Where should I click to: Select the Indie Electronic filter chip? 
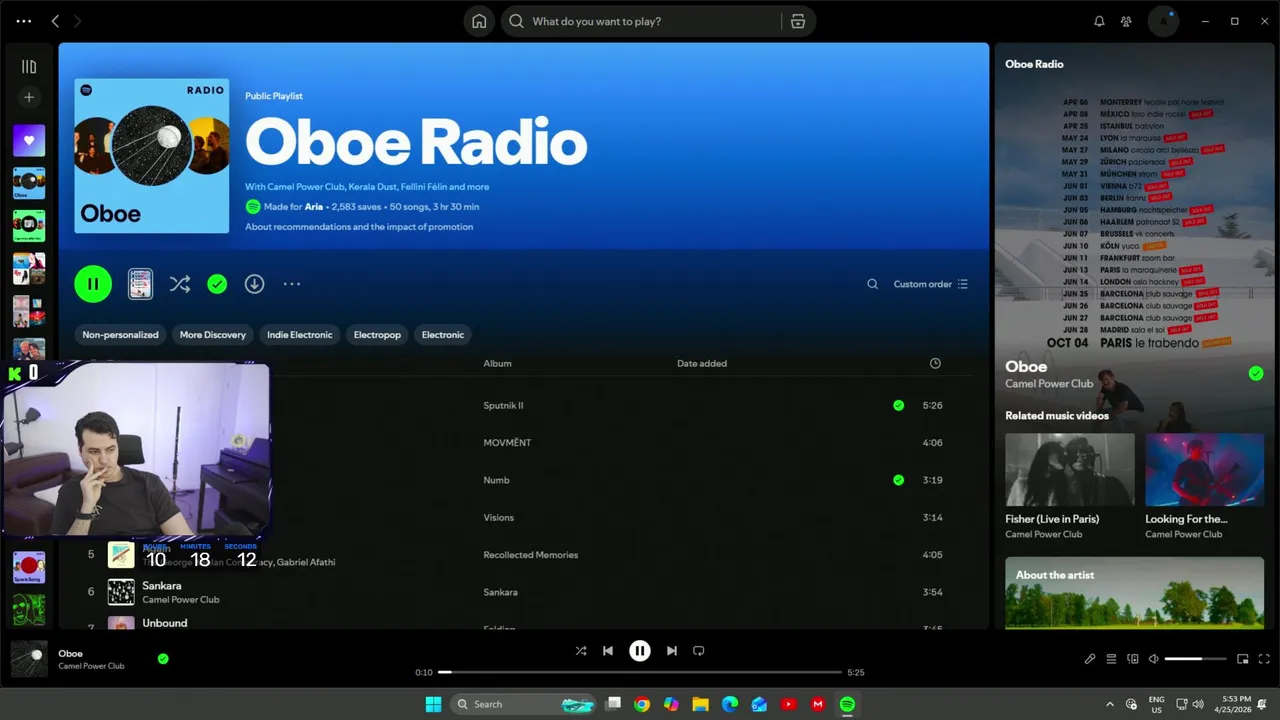[x=299, y=335]
